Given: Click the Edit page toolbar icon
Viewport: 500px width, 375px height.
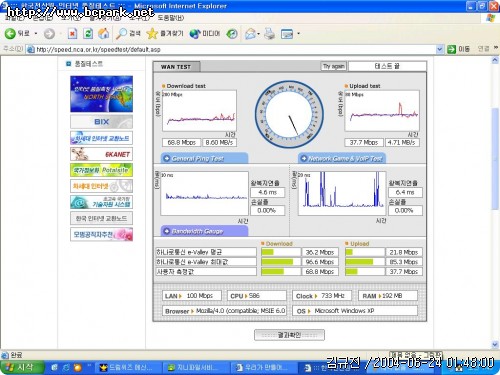Looking at the screenshot, I should click(287, 33).
